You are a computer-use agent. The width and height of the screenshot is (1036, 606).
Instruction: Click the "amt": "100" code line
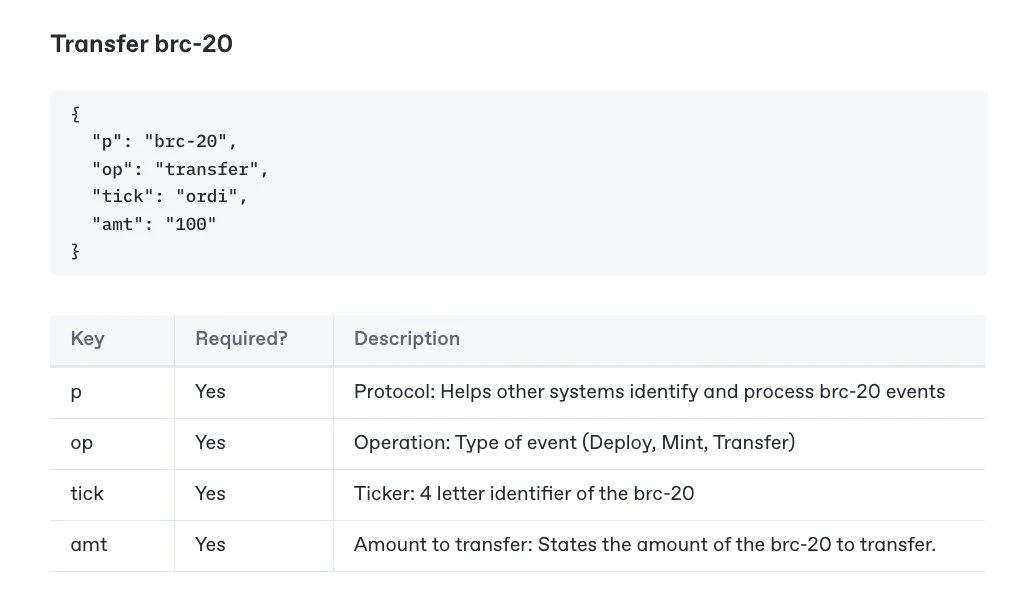point(153,225)
